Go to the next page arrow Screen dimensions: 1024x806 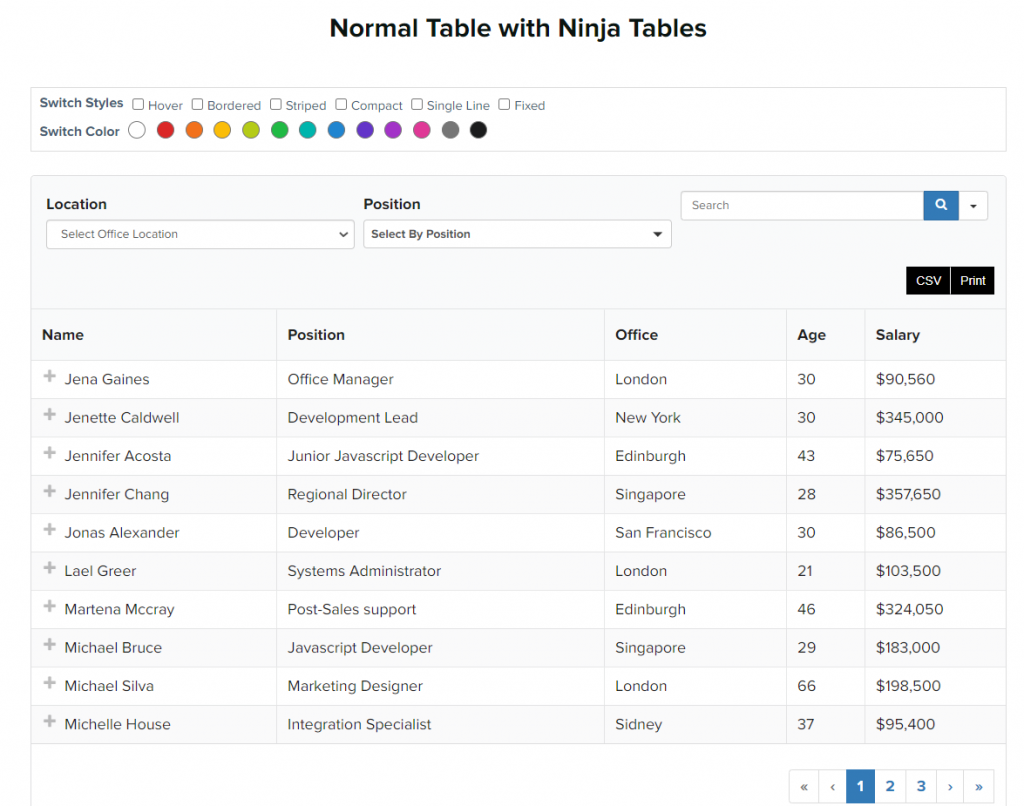coord(950,786)
